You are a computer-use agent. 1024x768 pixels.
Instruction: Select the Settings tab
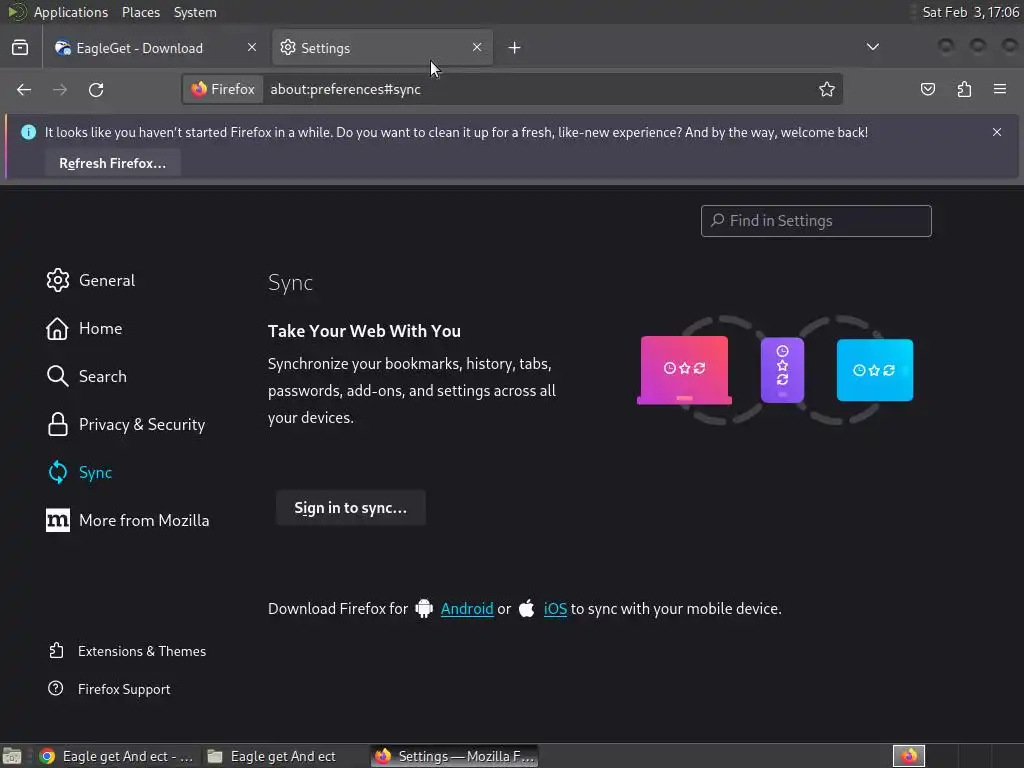click(x=383, y=48)
